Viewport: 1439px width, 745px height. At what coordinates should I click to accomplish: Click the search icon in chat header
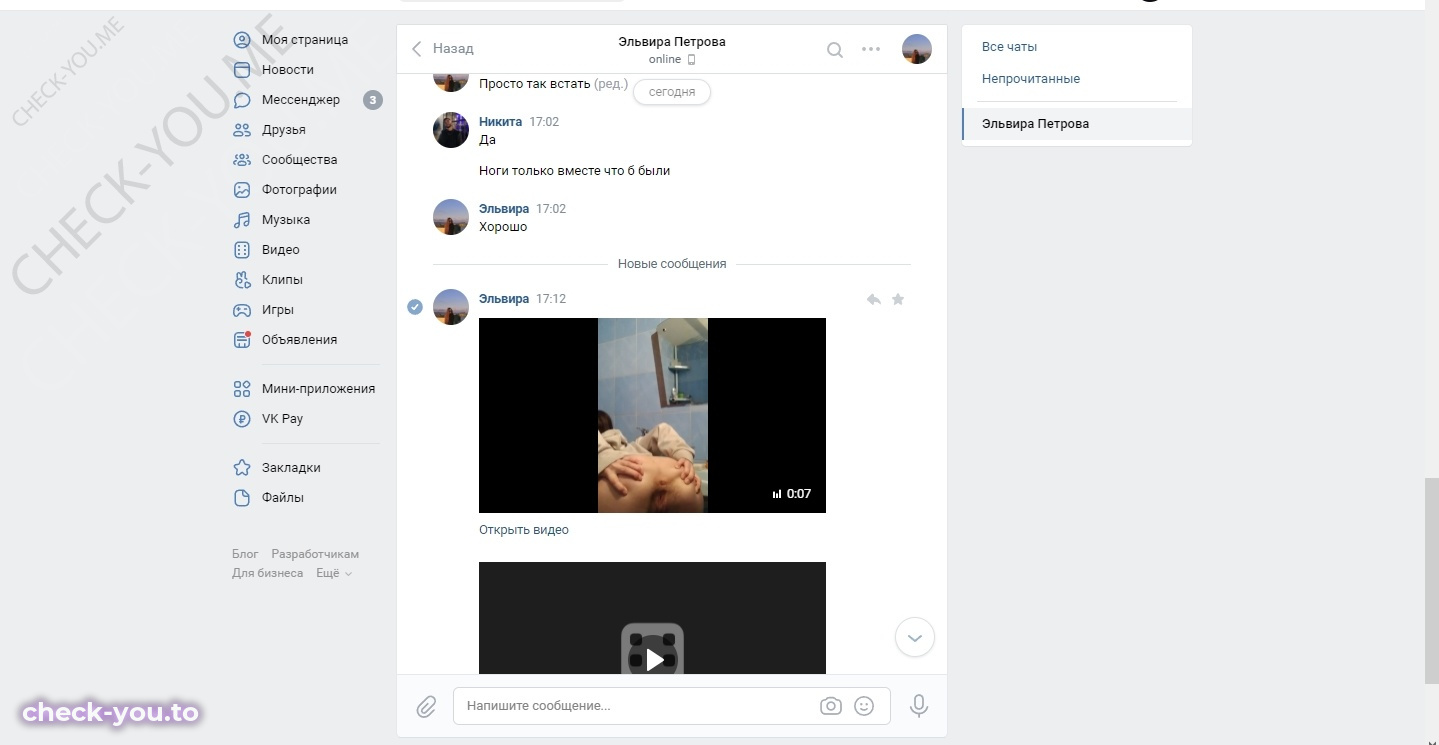tap(834, 50)
